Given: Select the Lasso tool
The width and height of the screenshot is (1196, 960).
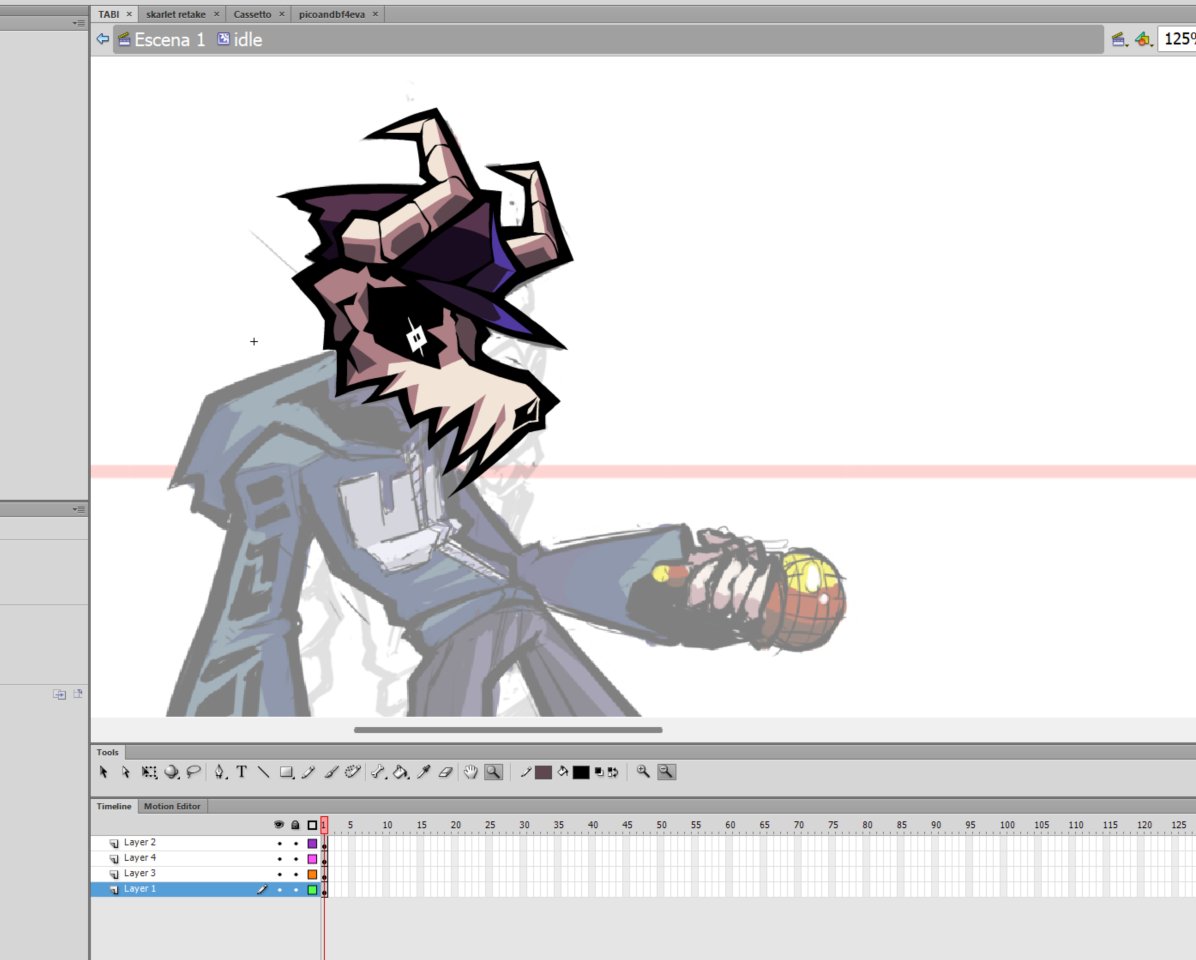Looking at the screenshot, I should (194, 772).
